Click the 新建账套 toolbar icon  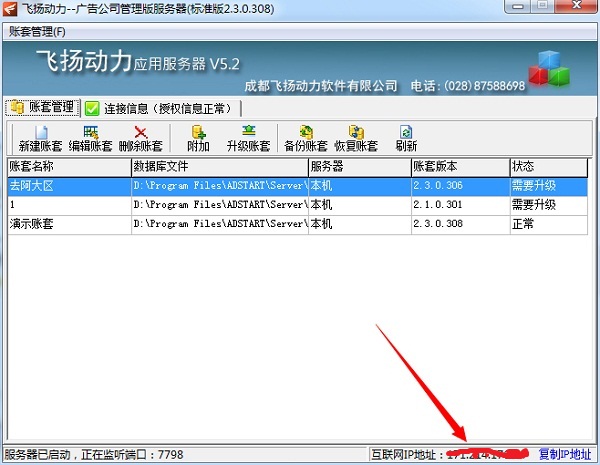(40, 132)
